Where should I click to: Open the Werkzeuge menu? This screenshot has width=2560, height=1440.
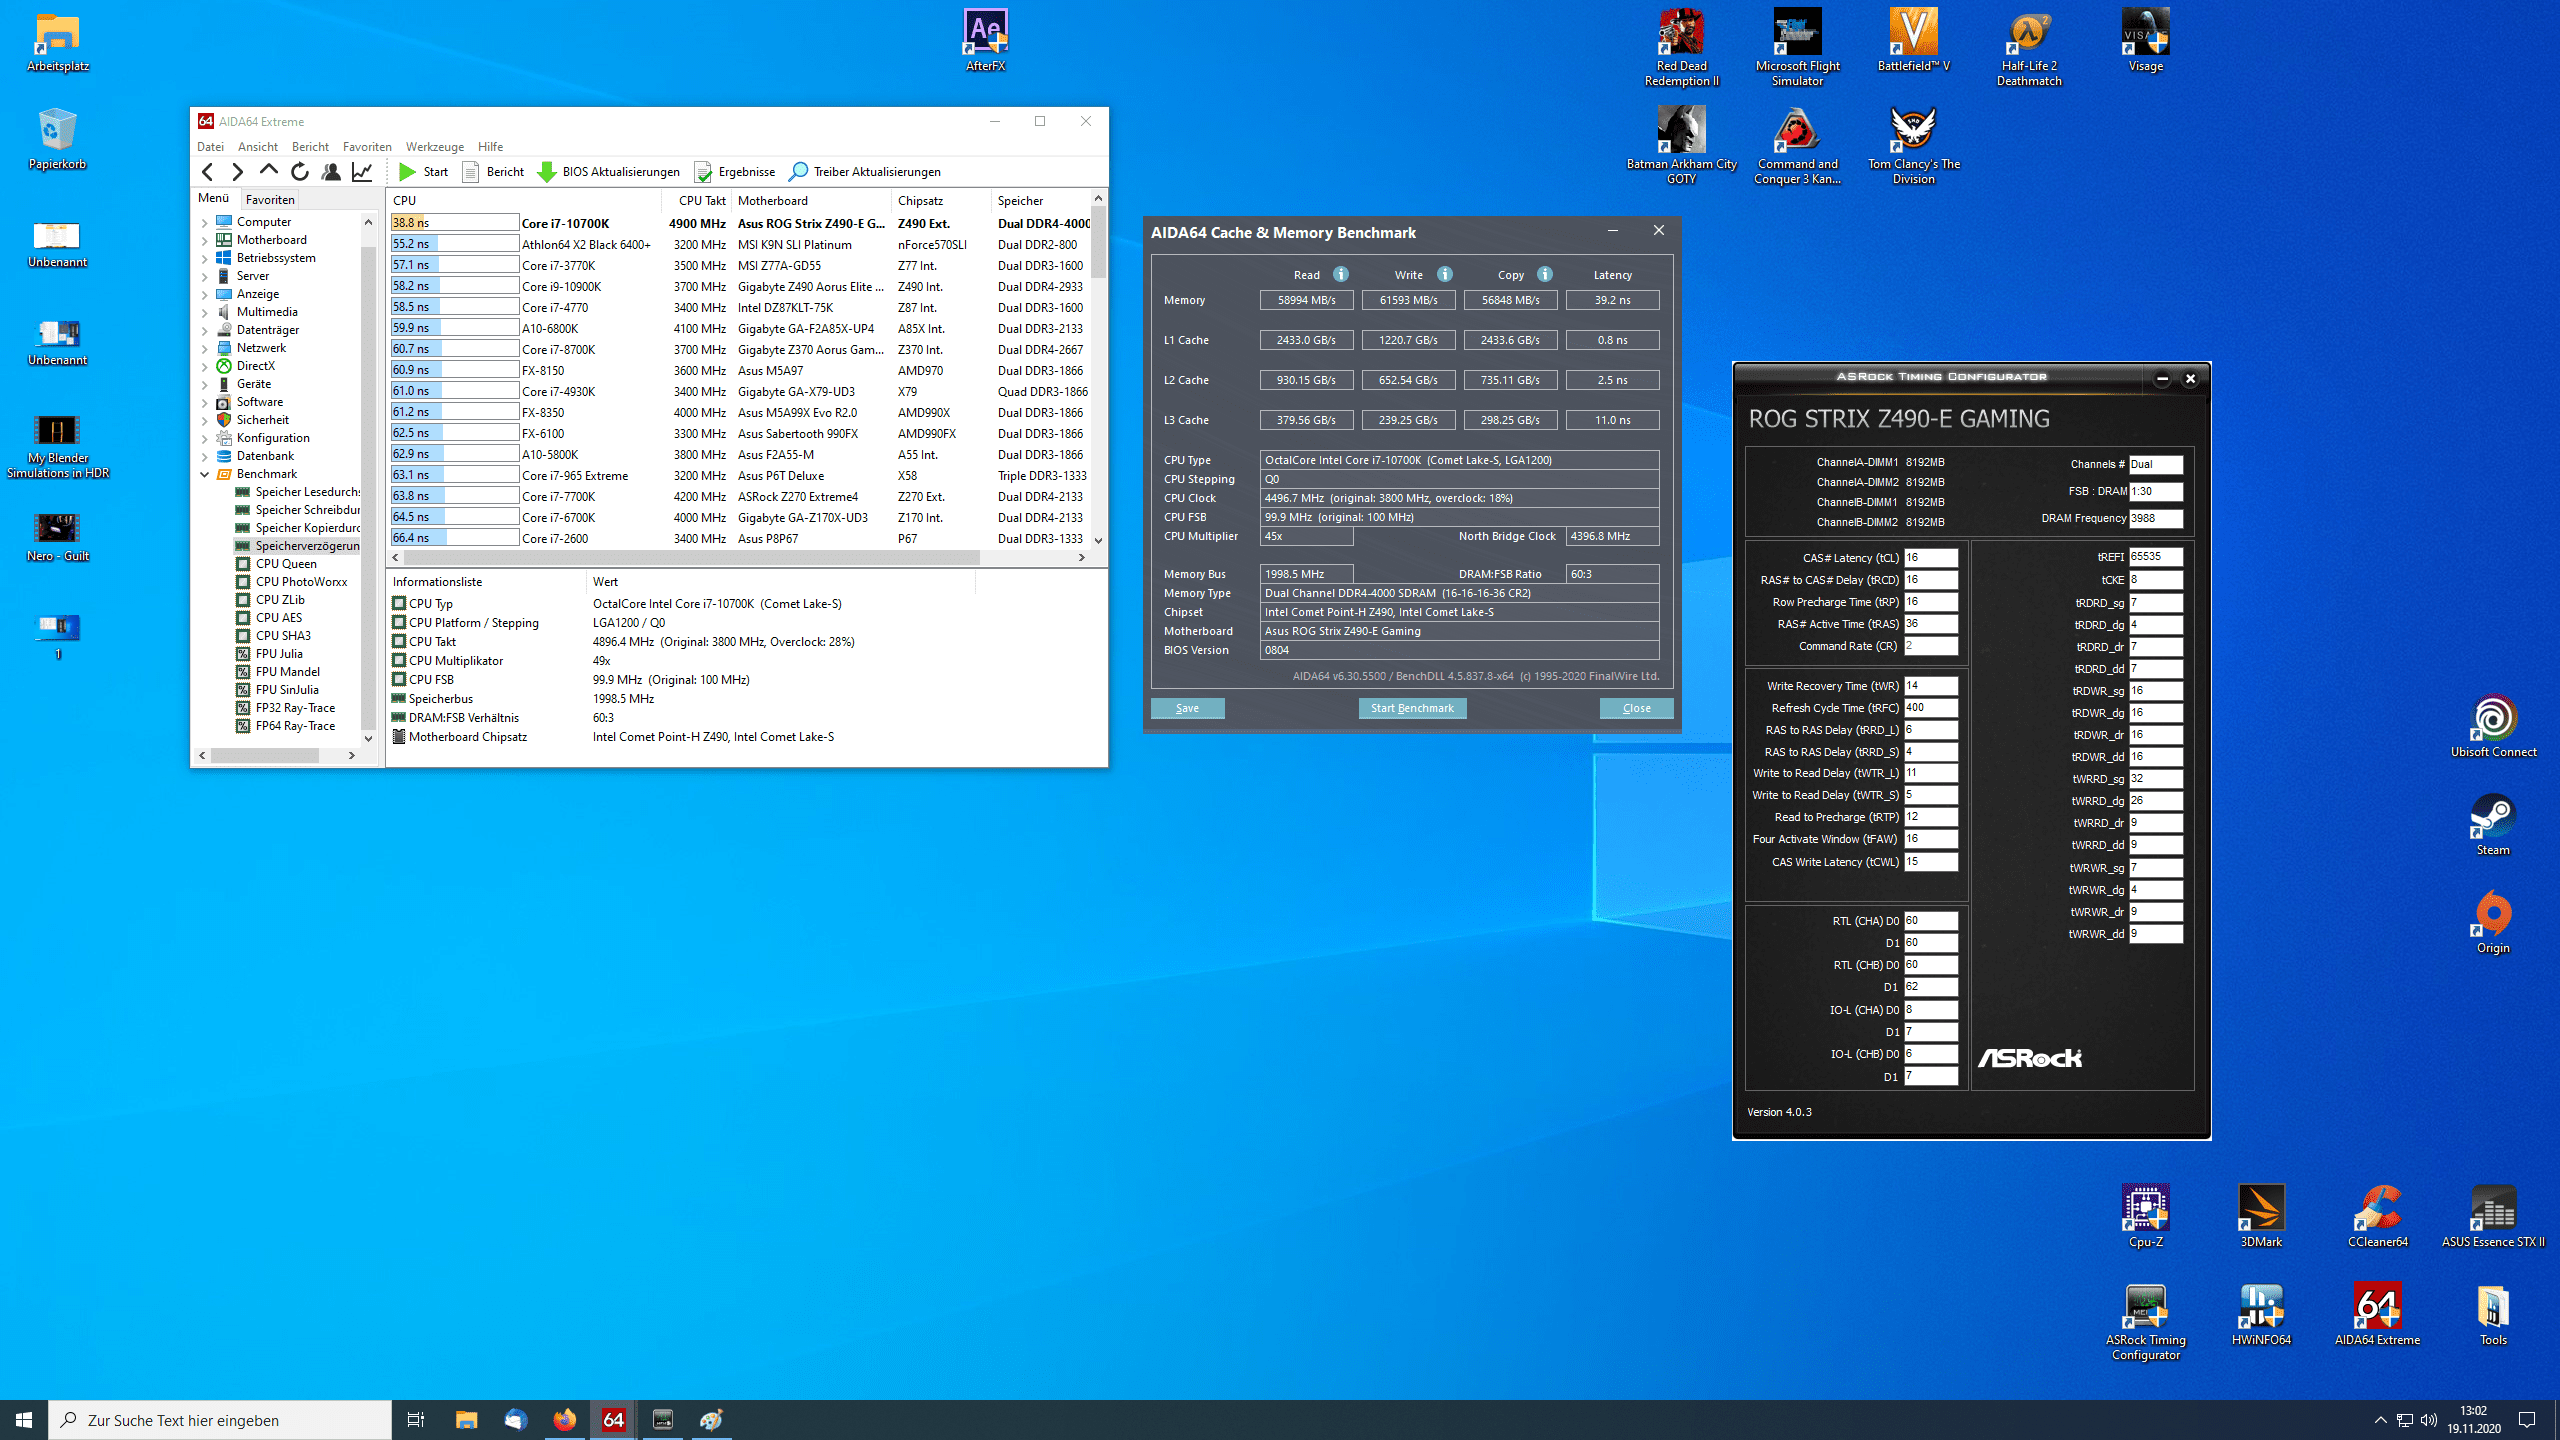[434, 146]
